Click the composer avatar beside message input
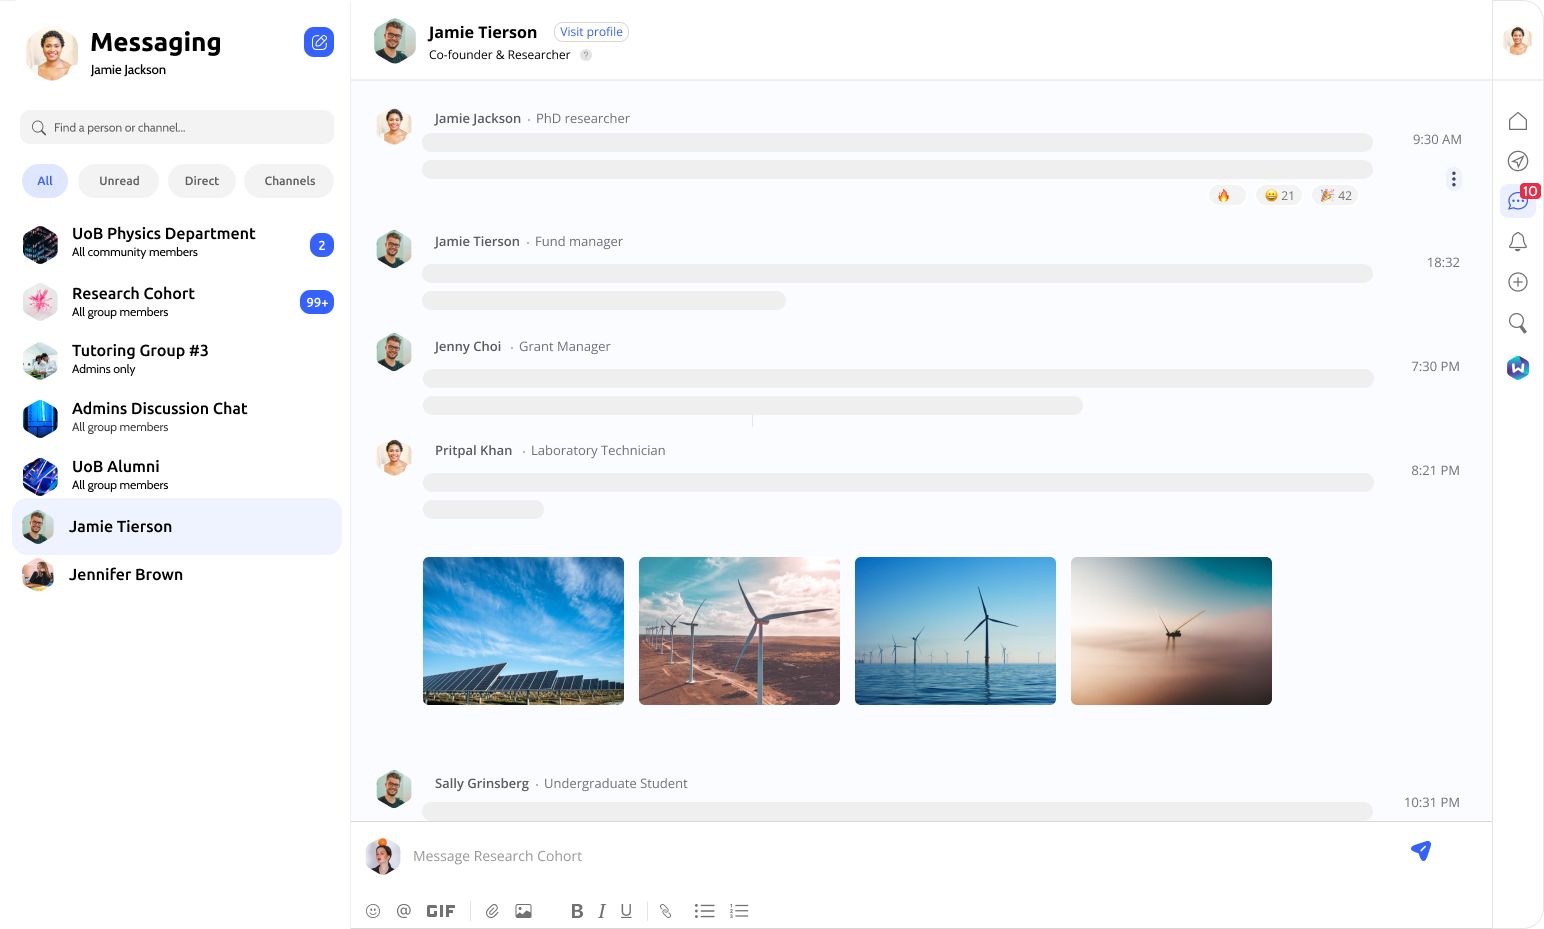 [x=382, y=856]
